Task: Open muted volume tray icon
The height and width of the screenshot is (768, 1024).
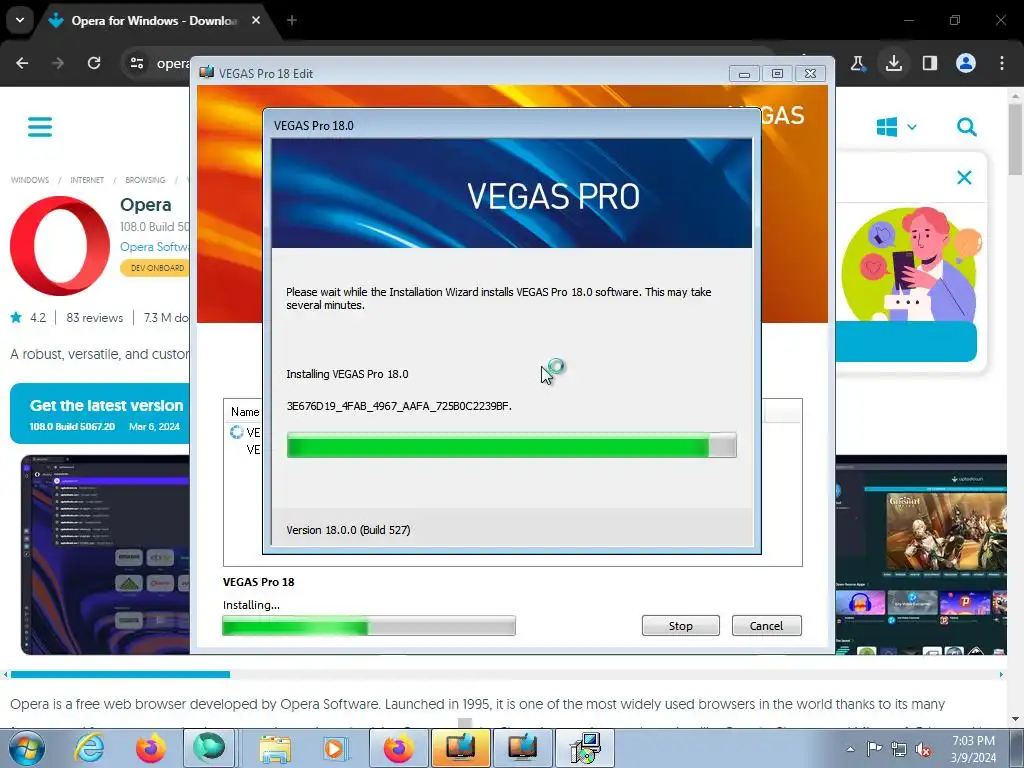Action: [923, 749]
